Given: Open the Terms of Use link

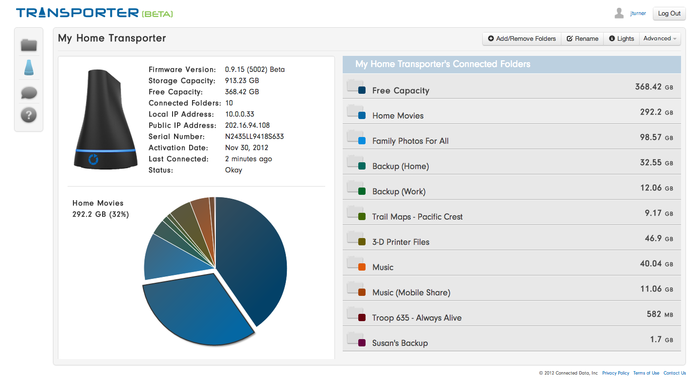Looking at the screenshot, I should click(x=646, y=373).
